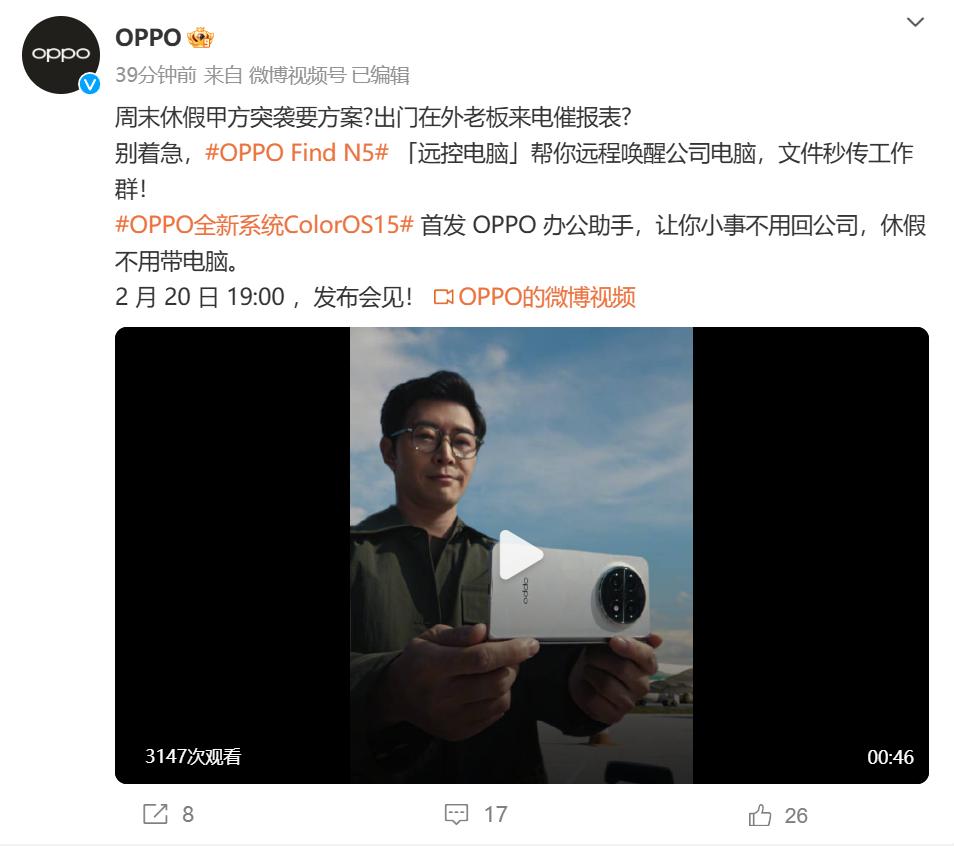The width and height of the screenshot is (954, 846).
Task: Click the 3147次观看 view count overlay
Action: click(193, 757)
